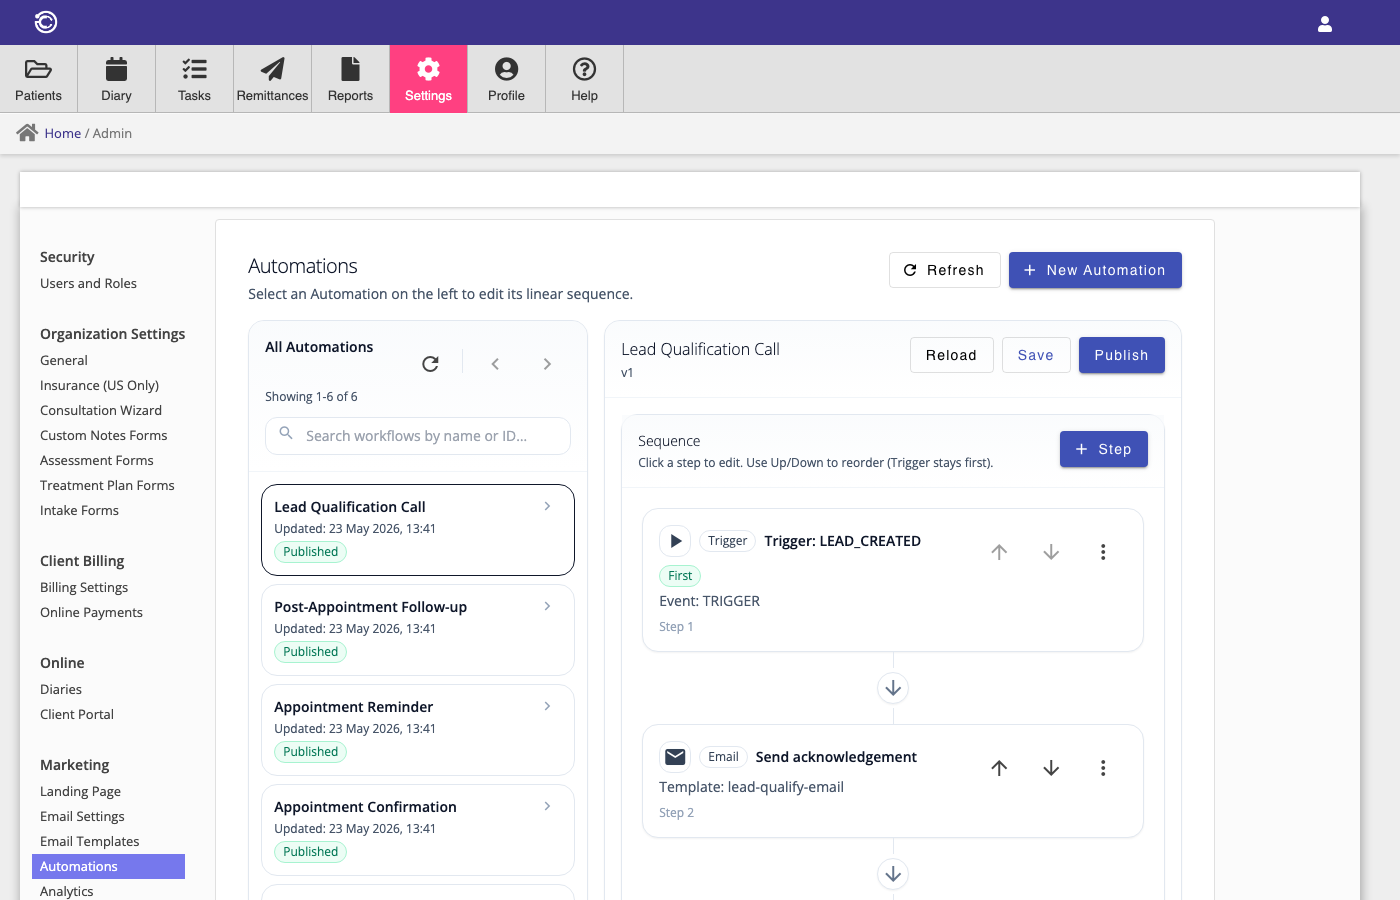The width and height of the screenshot is (1400, 900).
Task: Add a new Step
Action: [x=1104, y=449]
